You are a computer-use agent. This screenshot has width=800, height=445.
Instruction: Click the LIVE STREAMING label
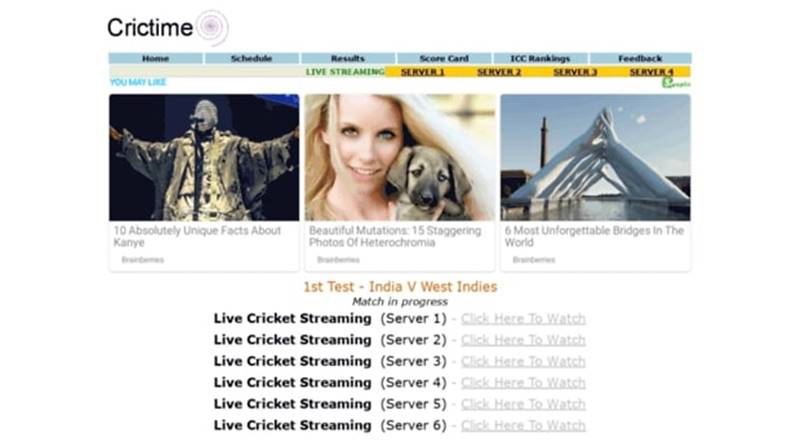click(x=345, y=72)
